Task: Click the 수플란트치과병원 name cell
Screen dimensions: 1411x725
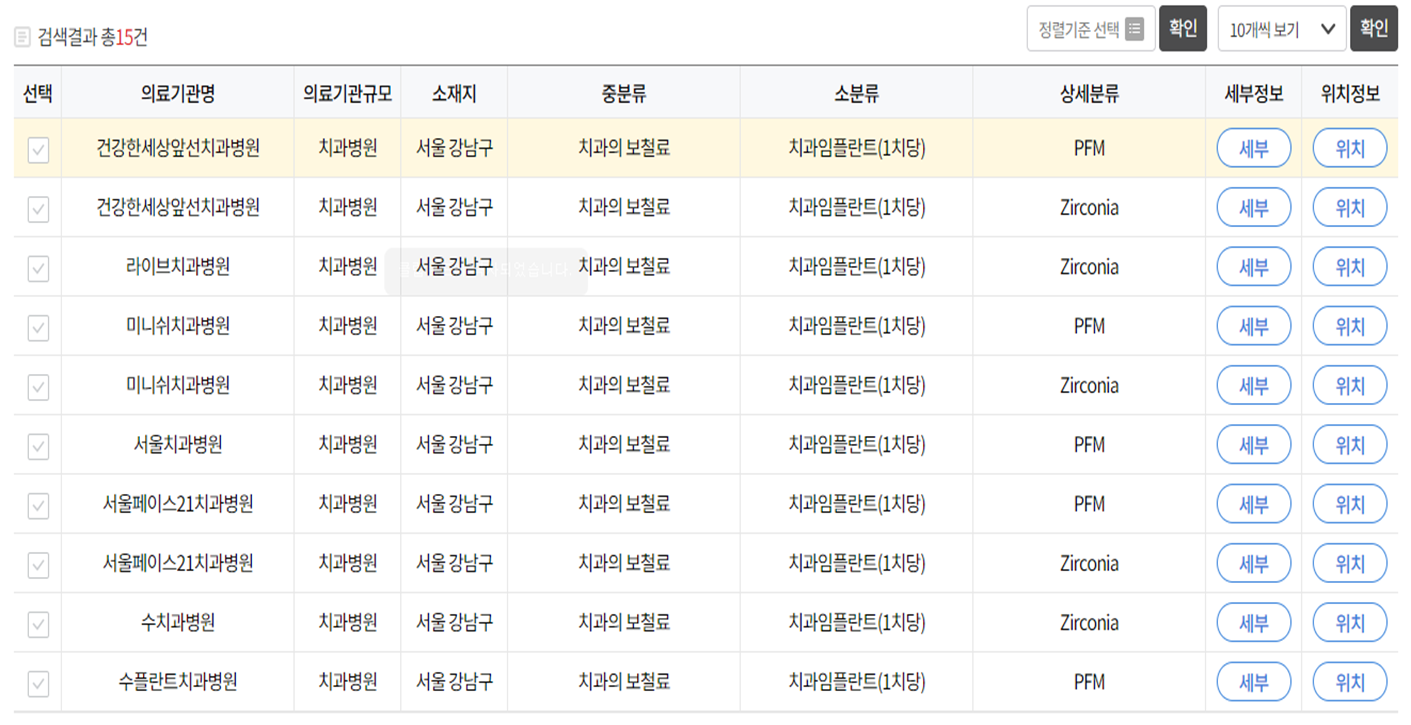Action: (x=178, y=681)
